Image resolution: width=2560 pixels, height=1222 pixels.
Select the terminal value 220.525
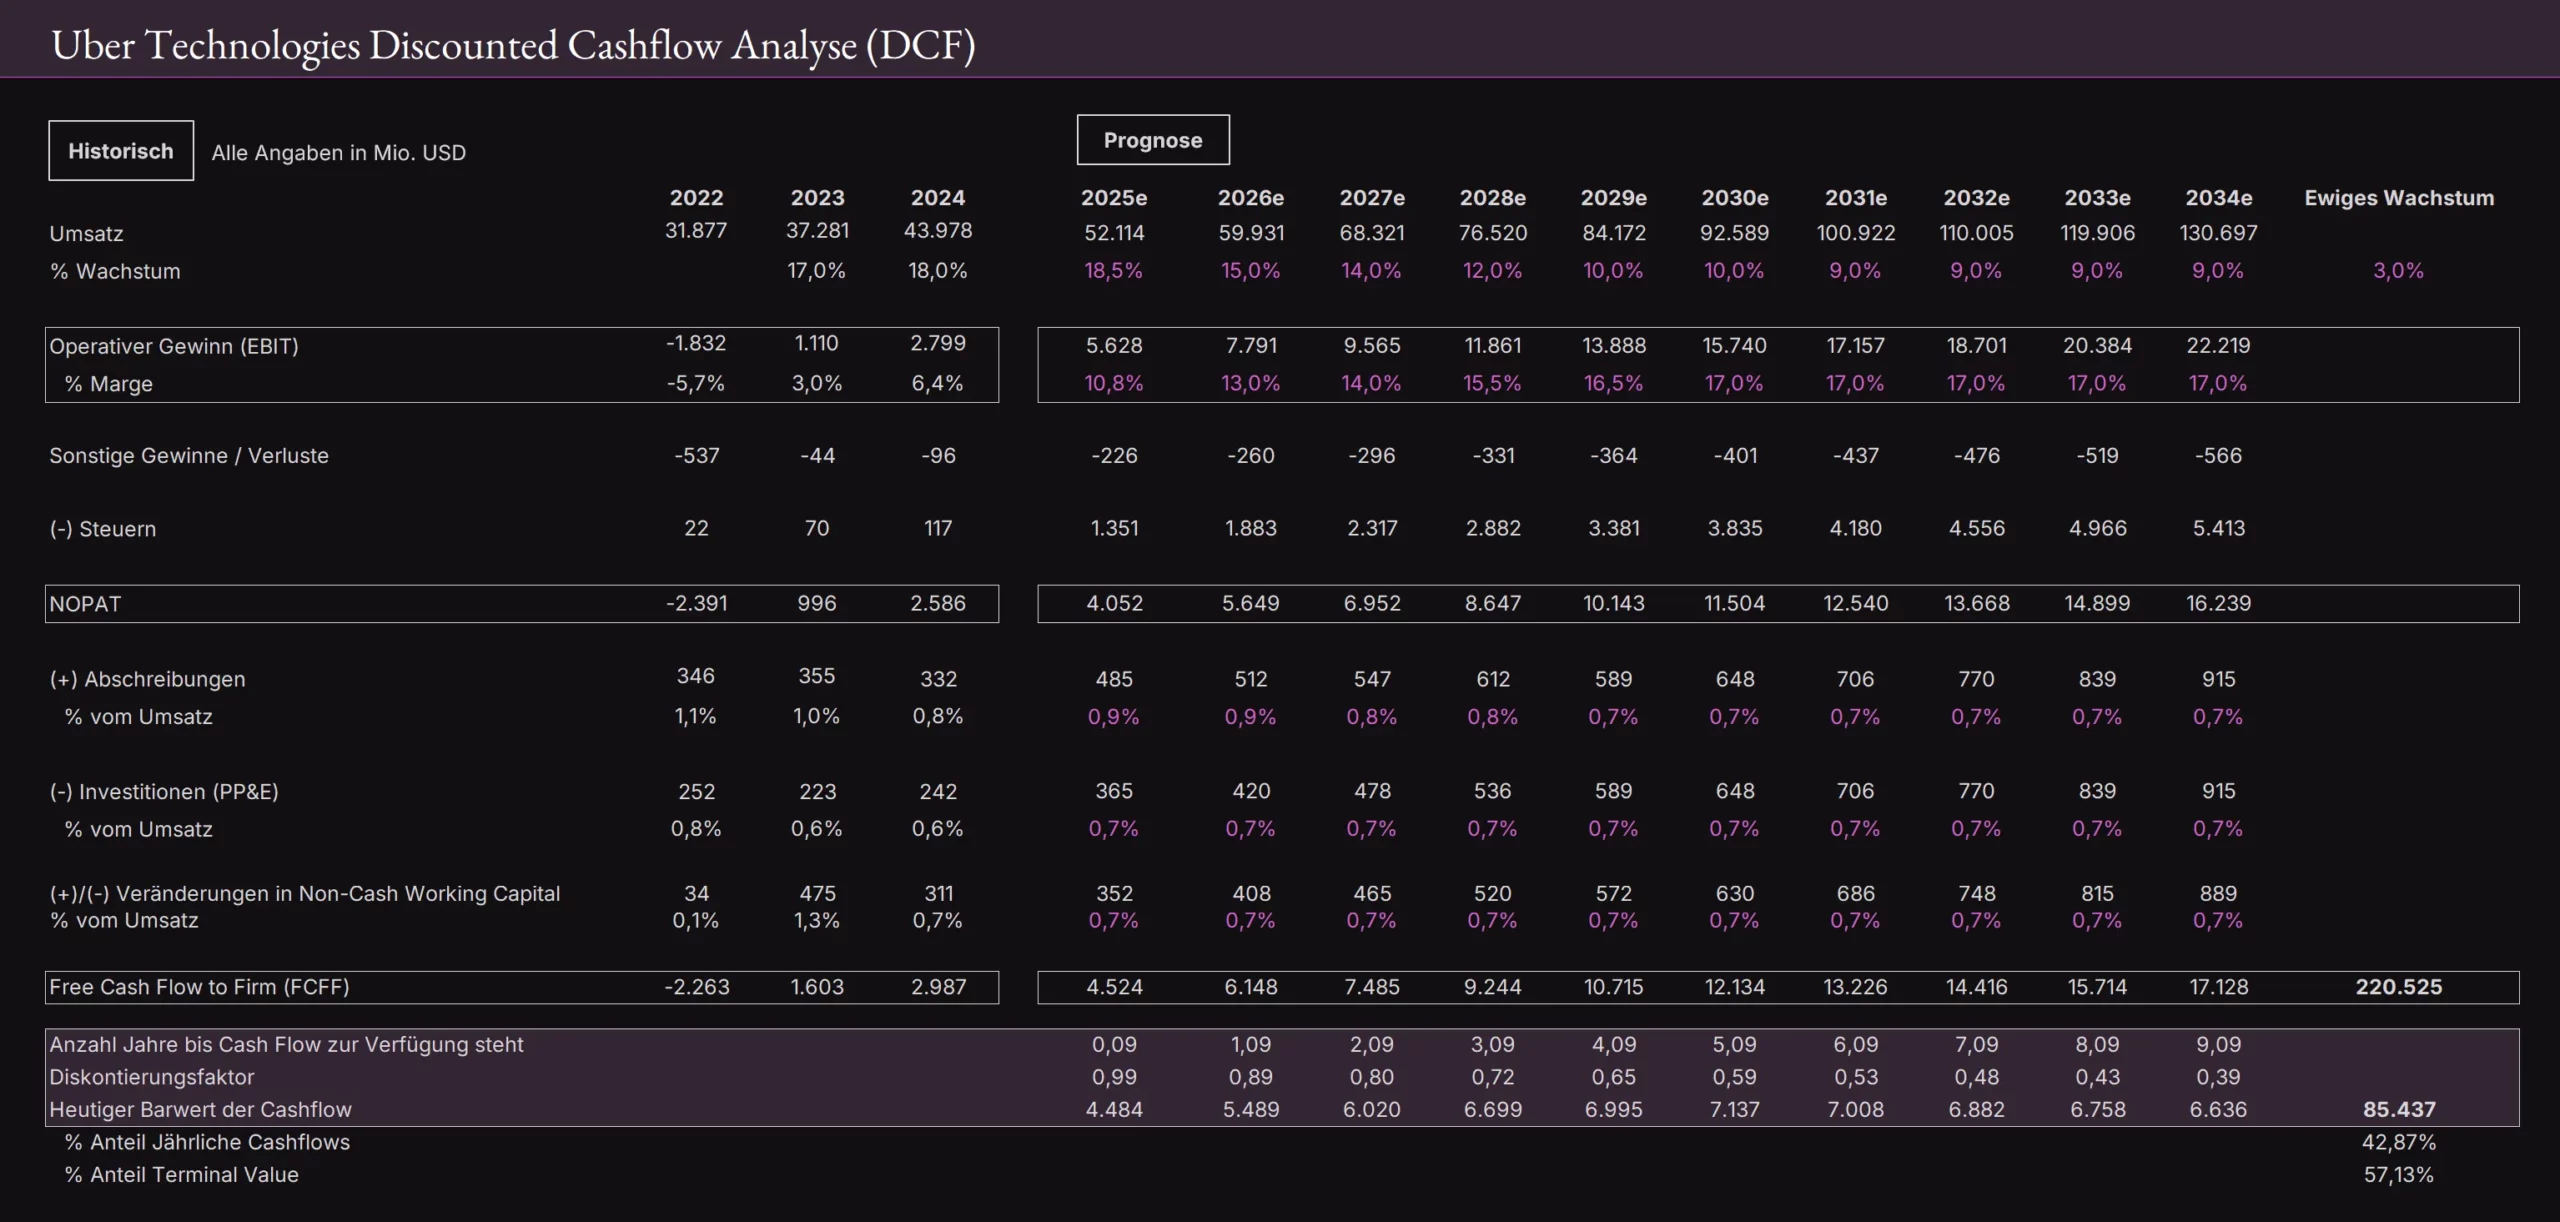(x=2399, y=988)
